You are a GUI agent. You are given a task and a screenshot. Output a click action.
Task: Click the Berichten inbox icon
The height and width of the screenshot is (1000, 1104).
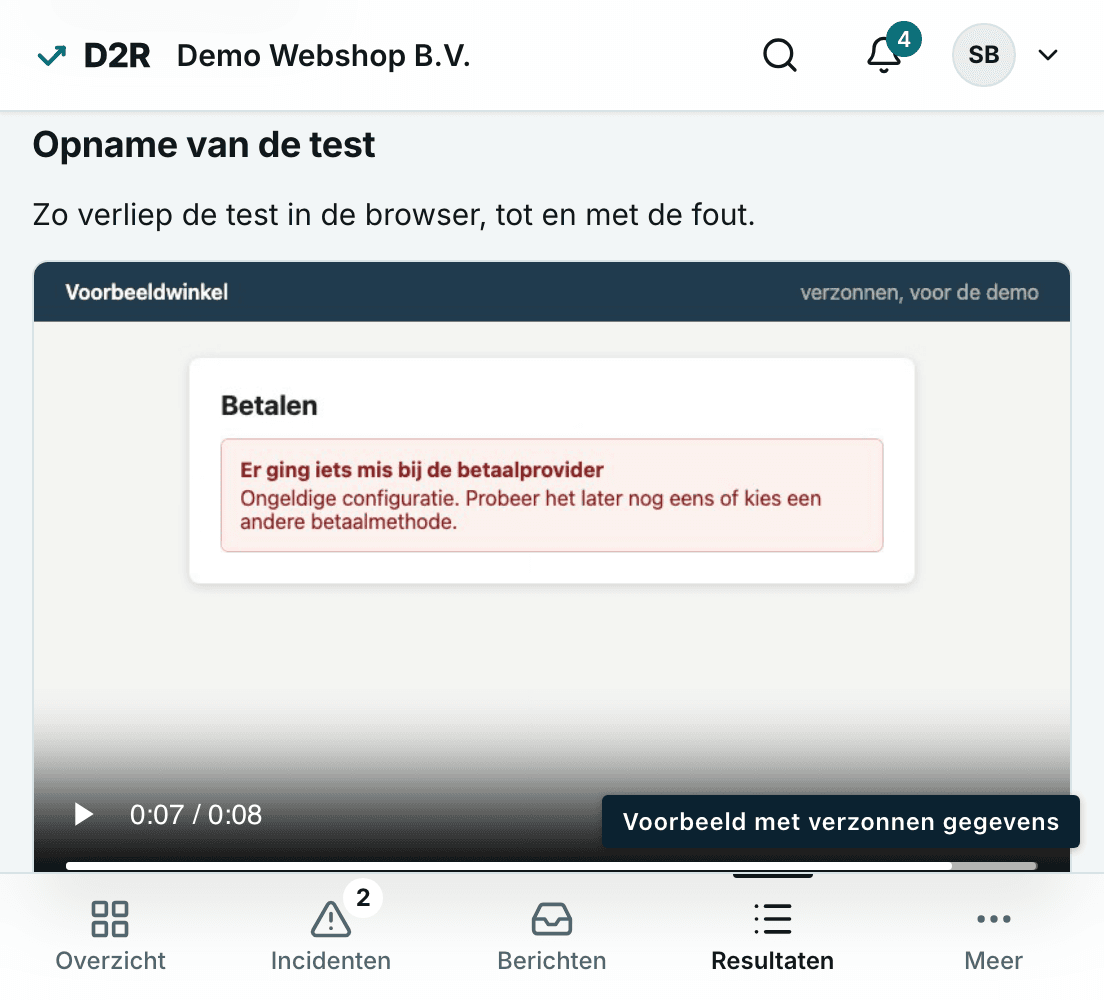click(x=551, y=918)
